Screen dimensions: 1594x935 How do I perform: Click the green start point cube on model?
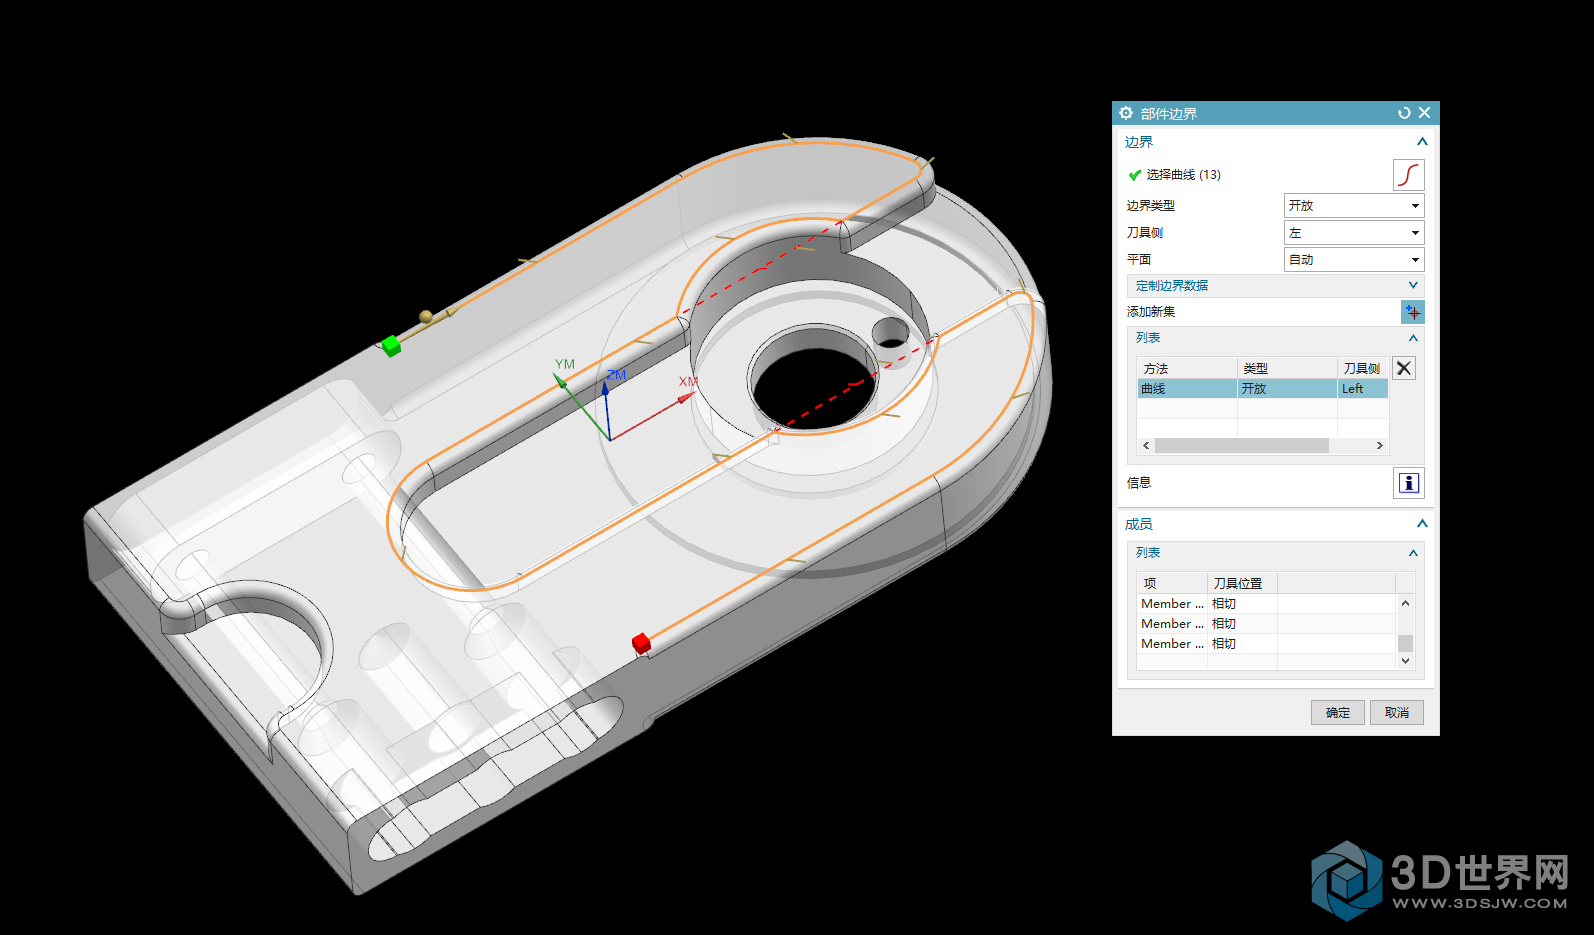pos(391,346)
